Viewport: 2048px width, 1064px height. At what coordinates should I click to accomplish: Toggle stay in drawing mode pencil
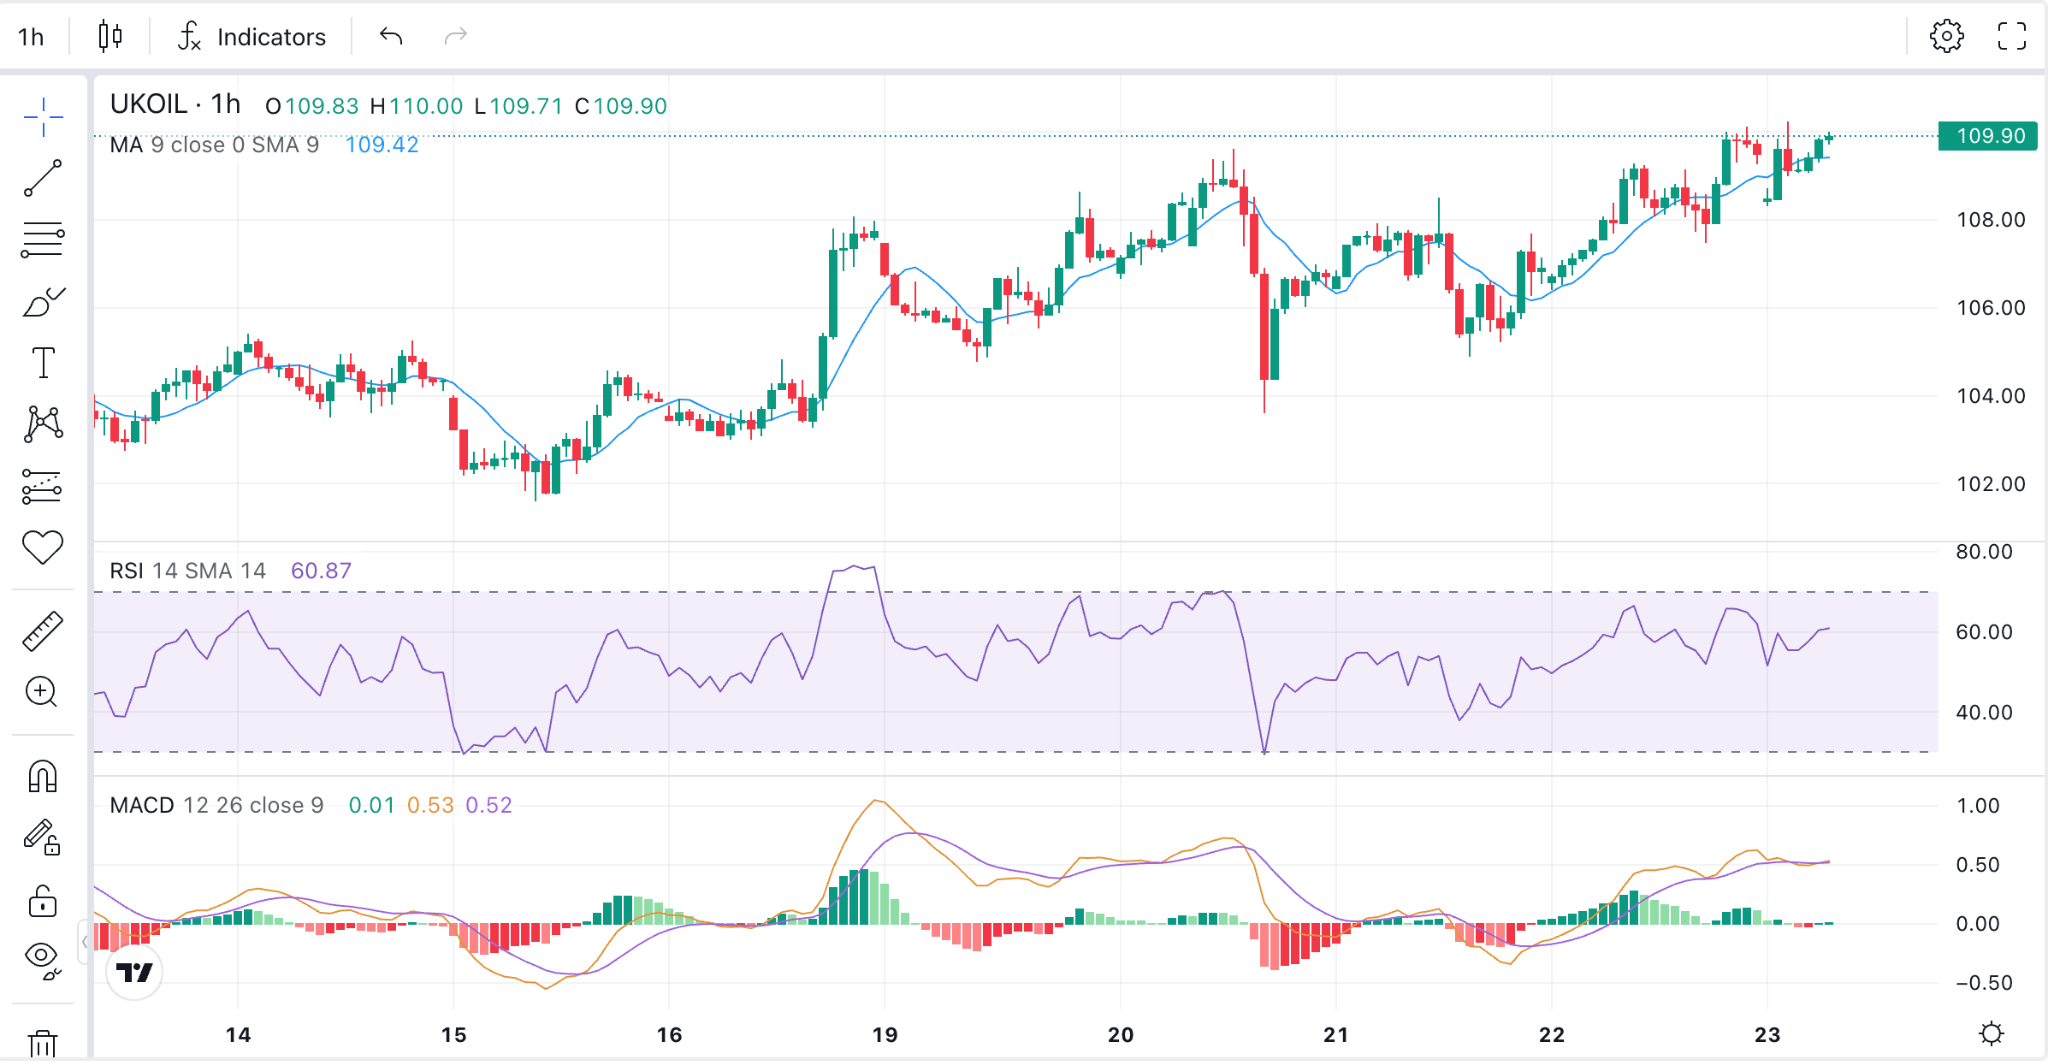pos(43,837)
